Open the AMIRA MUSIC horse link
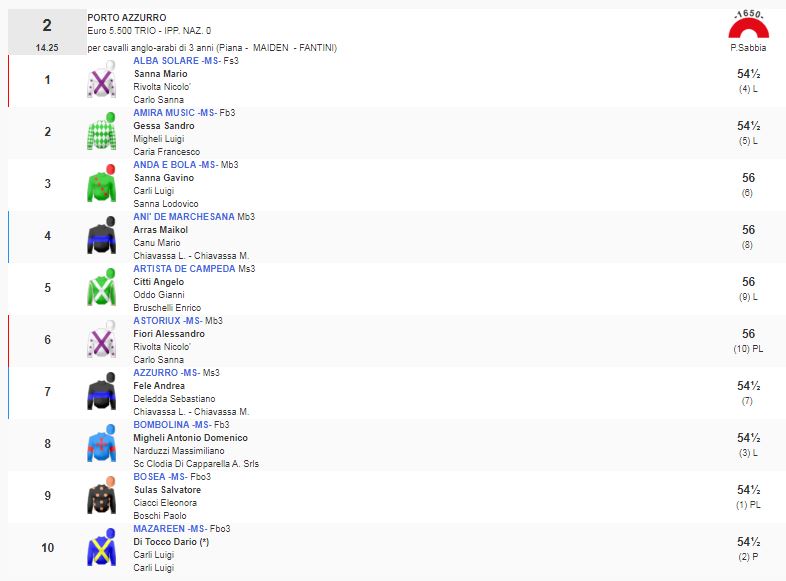786x581 pixels. tap(163, 113)
